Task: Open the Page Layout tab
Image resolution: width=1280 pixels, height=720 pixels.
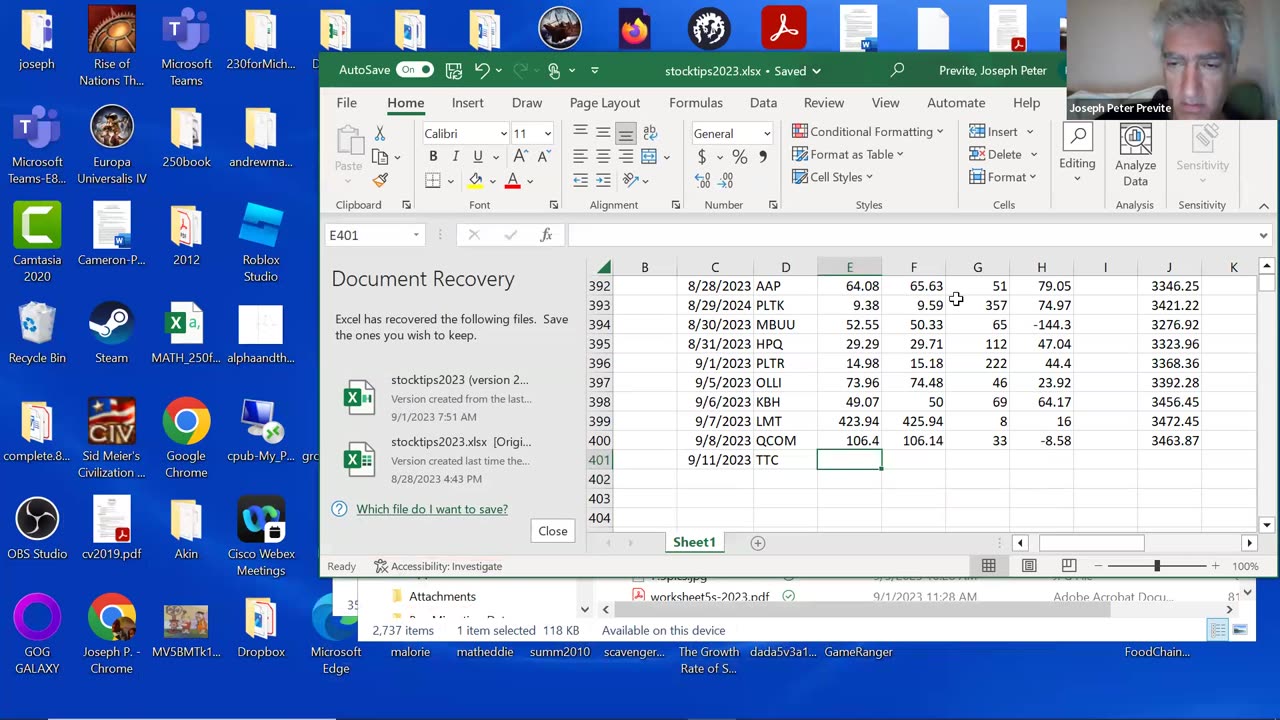Action: click(605, 103)
